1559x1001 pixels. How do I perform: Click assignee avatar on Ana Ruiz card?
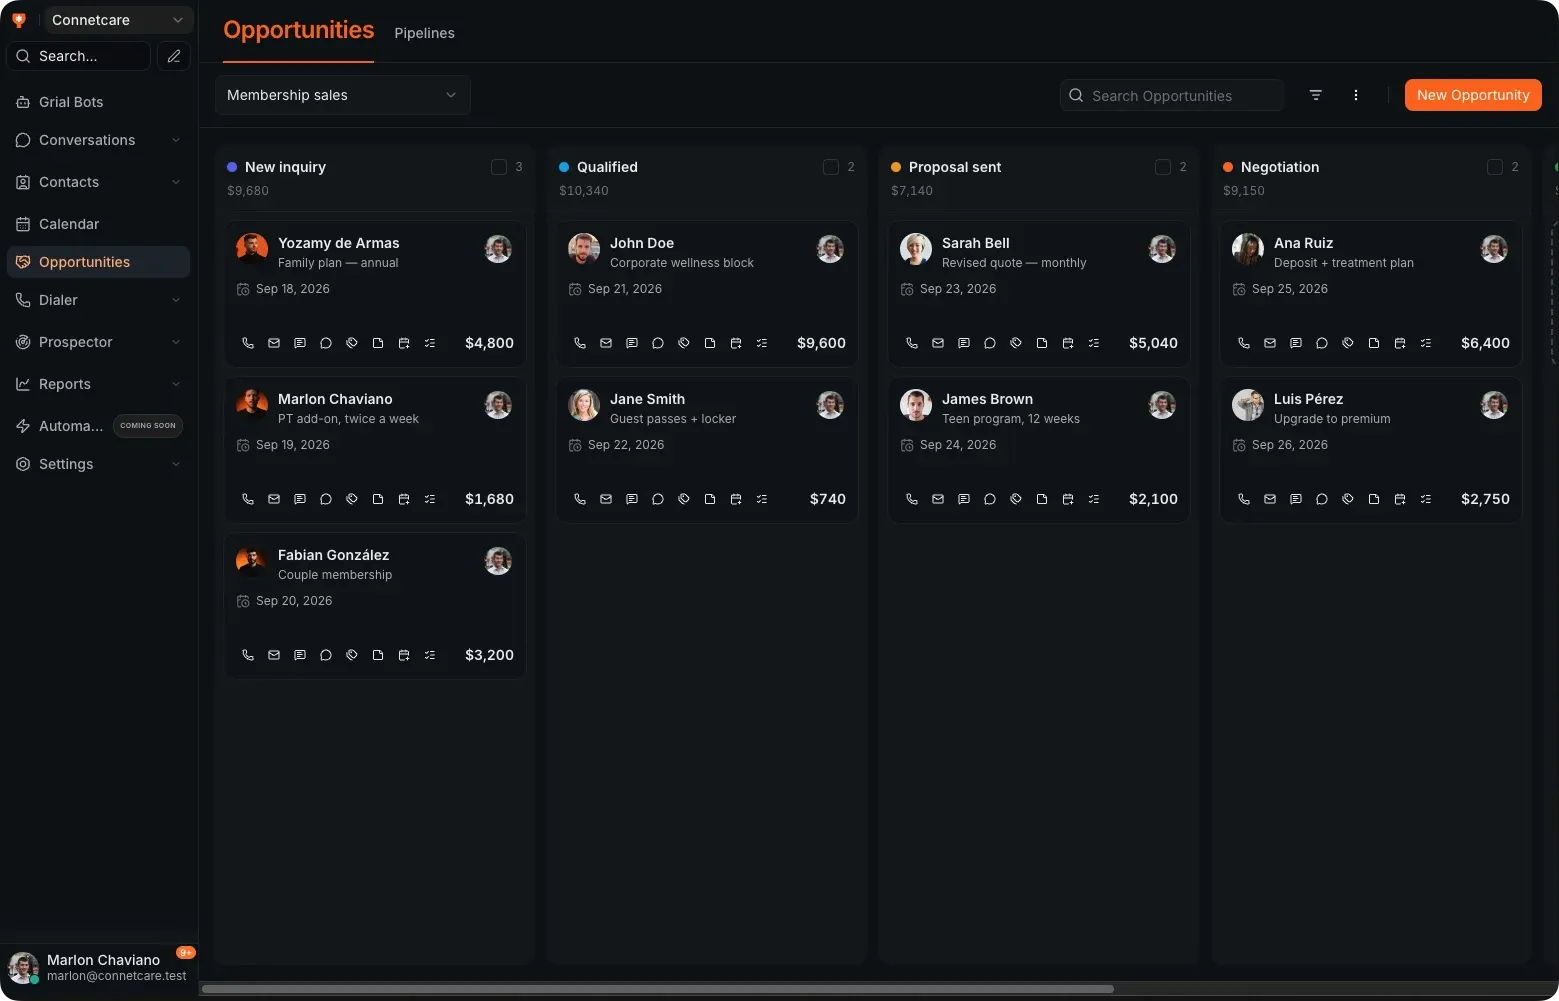pos(1494,249)
